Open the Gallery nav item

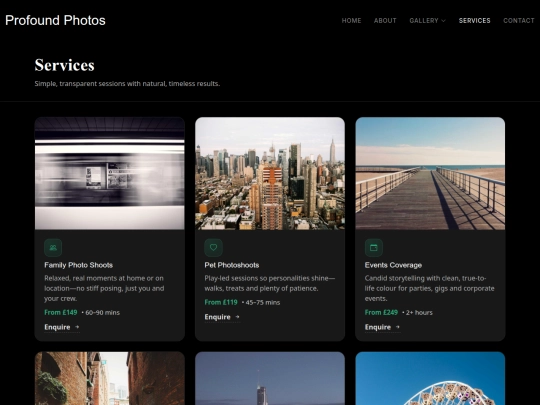427,21
